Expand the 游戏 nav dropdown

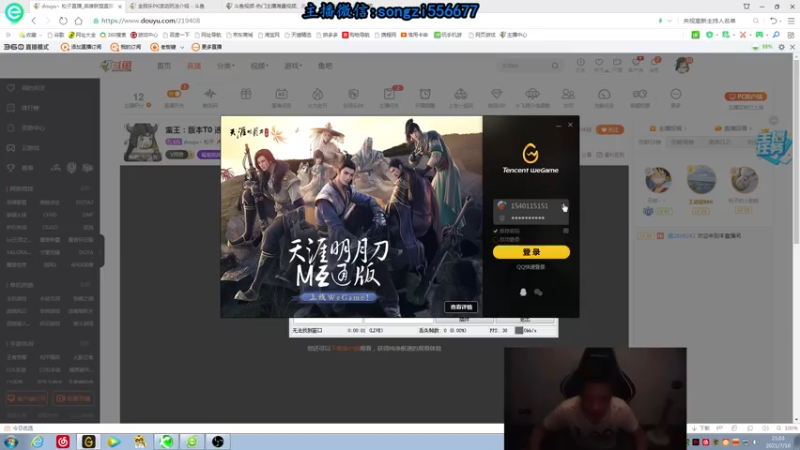click(293, 66)
